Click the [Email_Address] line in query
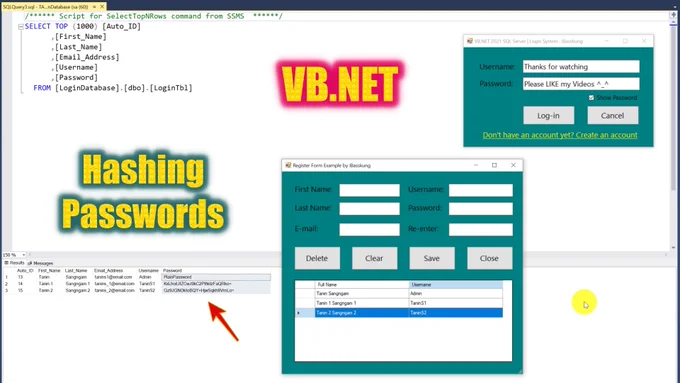Viewport: 680px width, 383px height. click(87, 57)
